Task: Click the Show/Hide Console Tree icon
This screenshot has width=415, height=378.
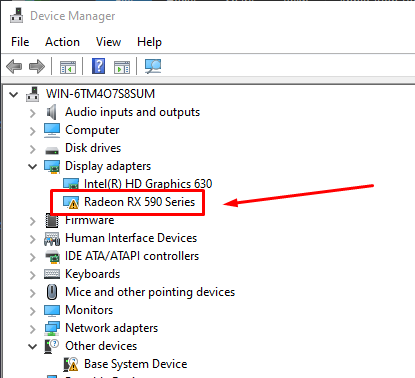Action: tap(68, 67)
